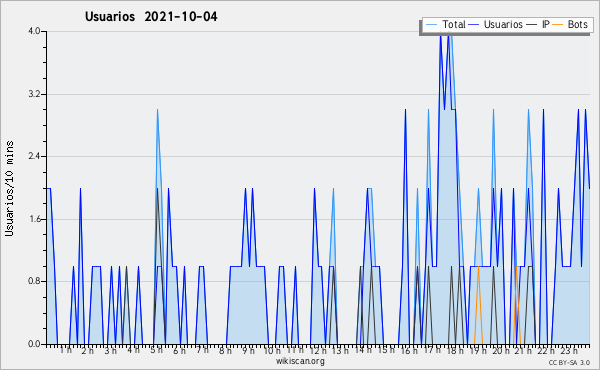Screen dimensions: 600x370
Task: Click the orange Bots legend line
Action: [558, 24]
